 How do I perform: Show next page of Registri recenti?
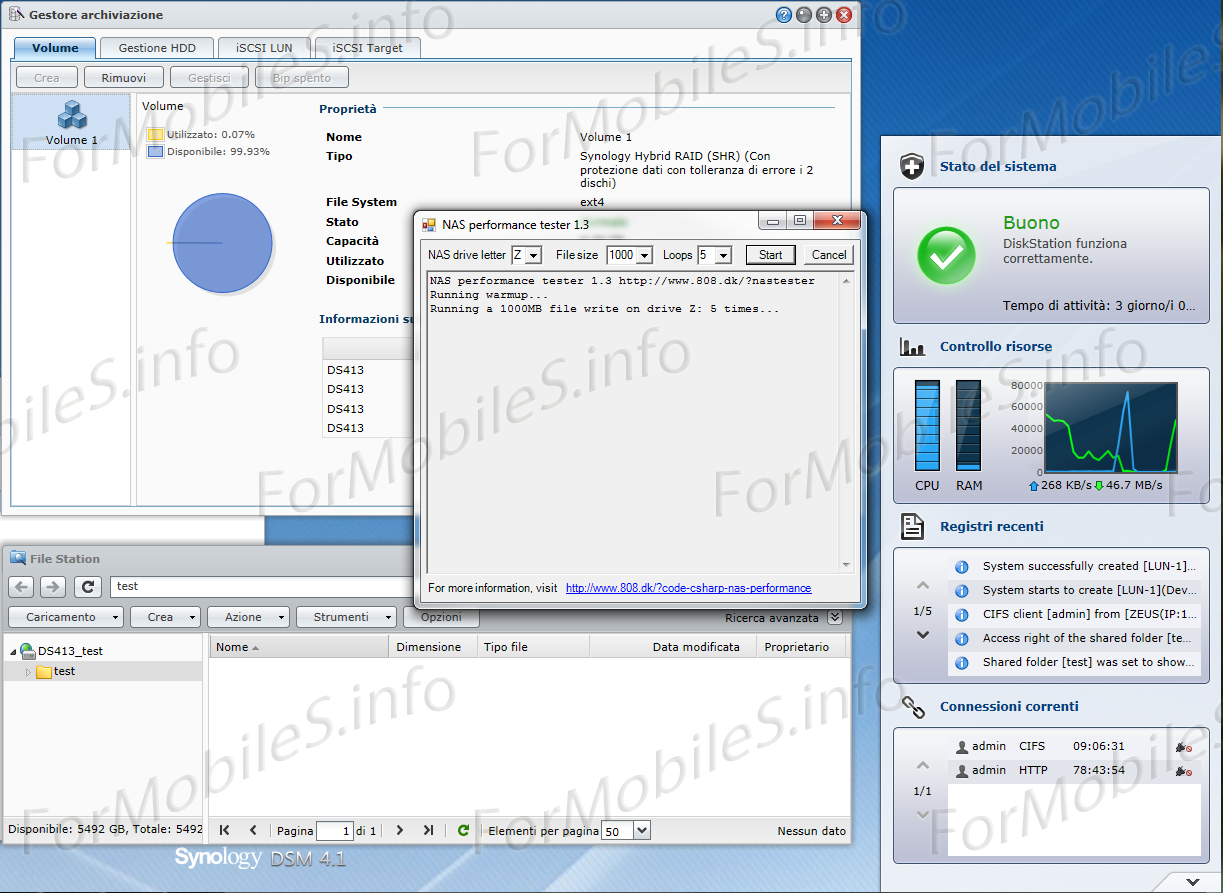tap(923, 635)
